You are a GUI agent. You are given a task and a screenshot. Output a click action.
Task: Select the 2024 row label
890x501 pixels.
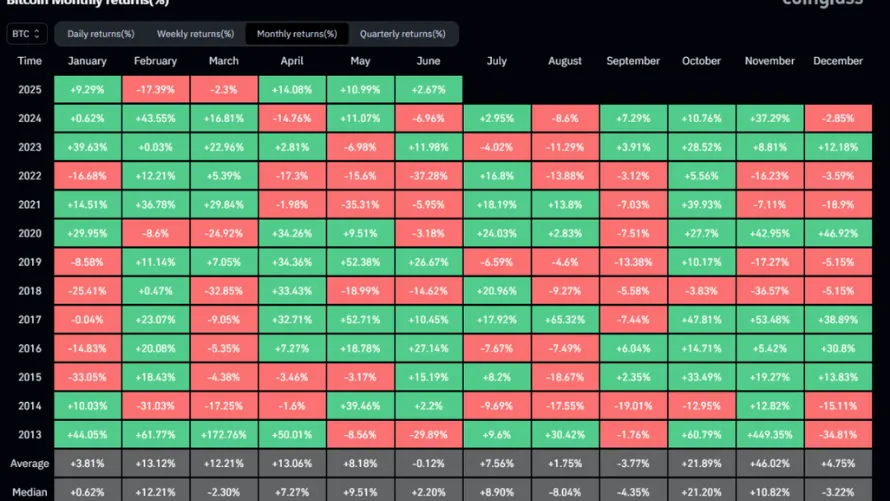[x=30, y=119]
